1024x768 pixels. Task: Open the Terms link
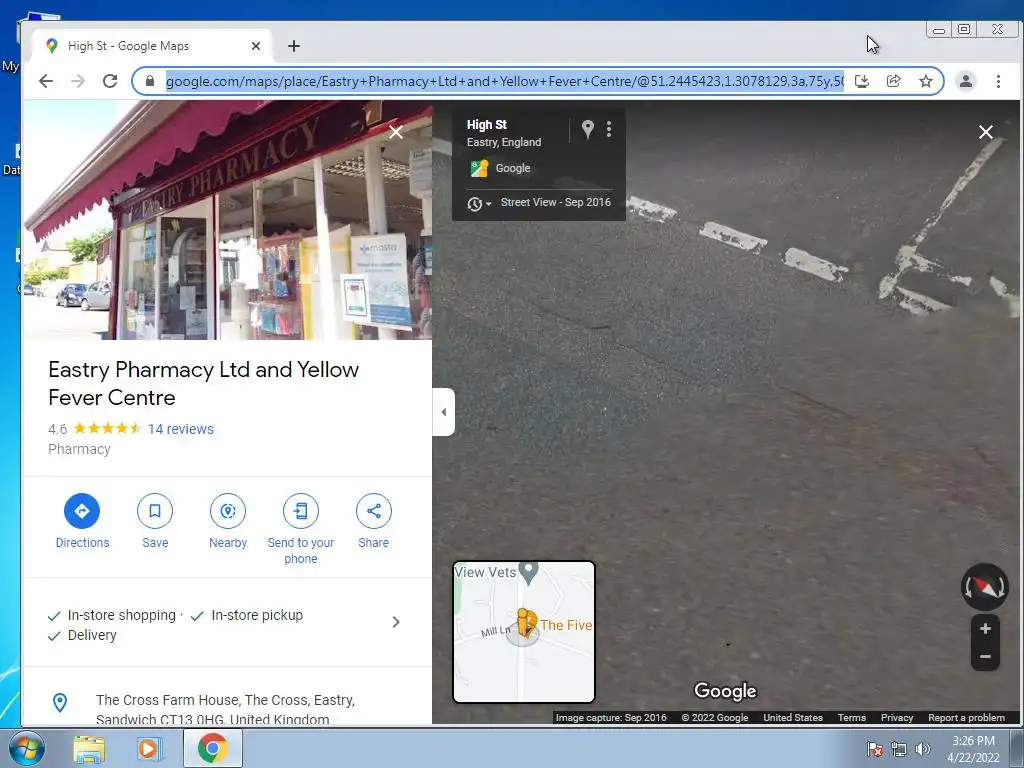pyautogui.click(x=852, y=717)
